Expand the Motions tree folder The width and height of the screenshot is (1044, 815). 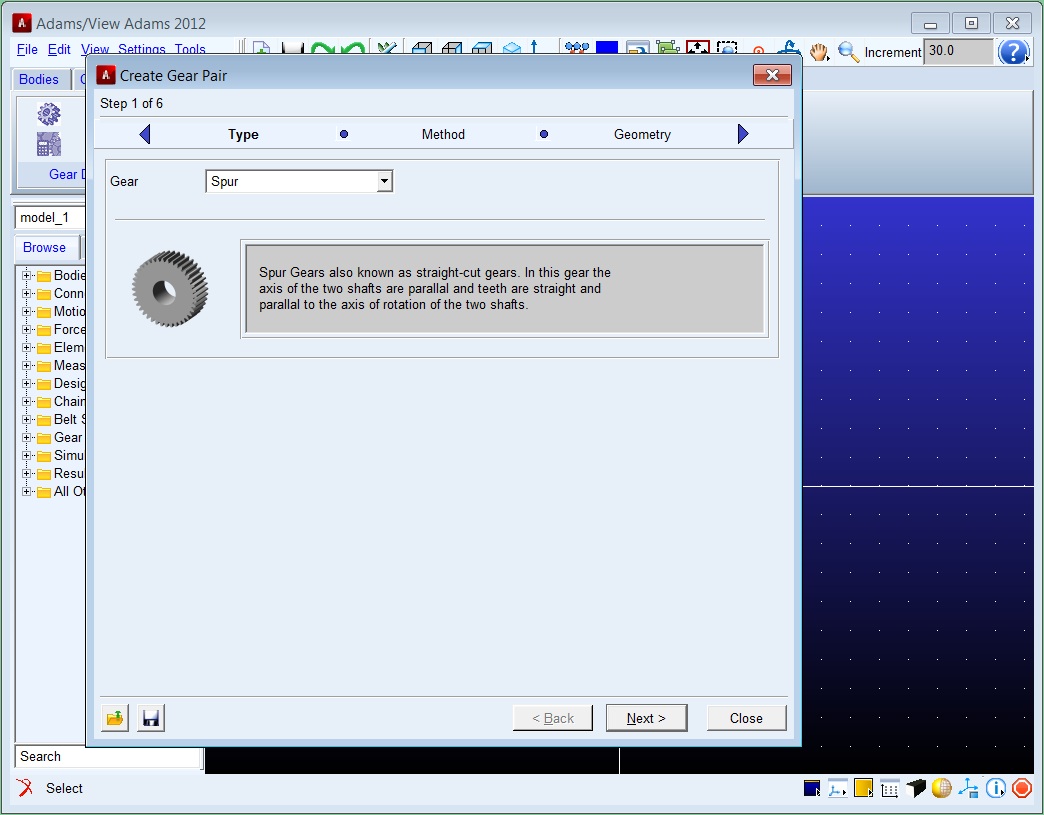pos(27,311)
